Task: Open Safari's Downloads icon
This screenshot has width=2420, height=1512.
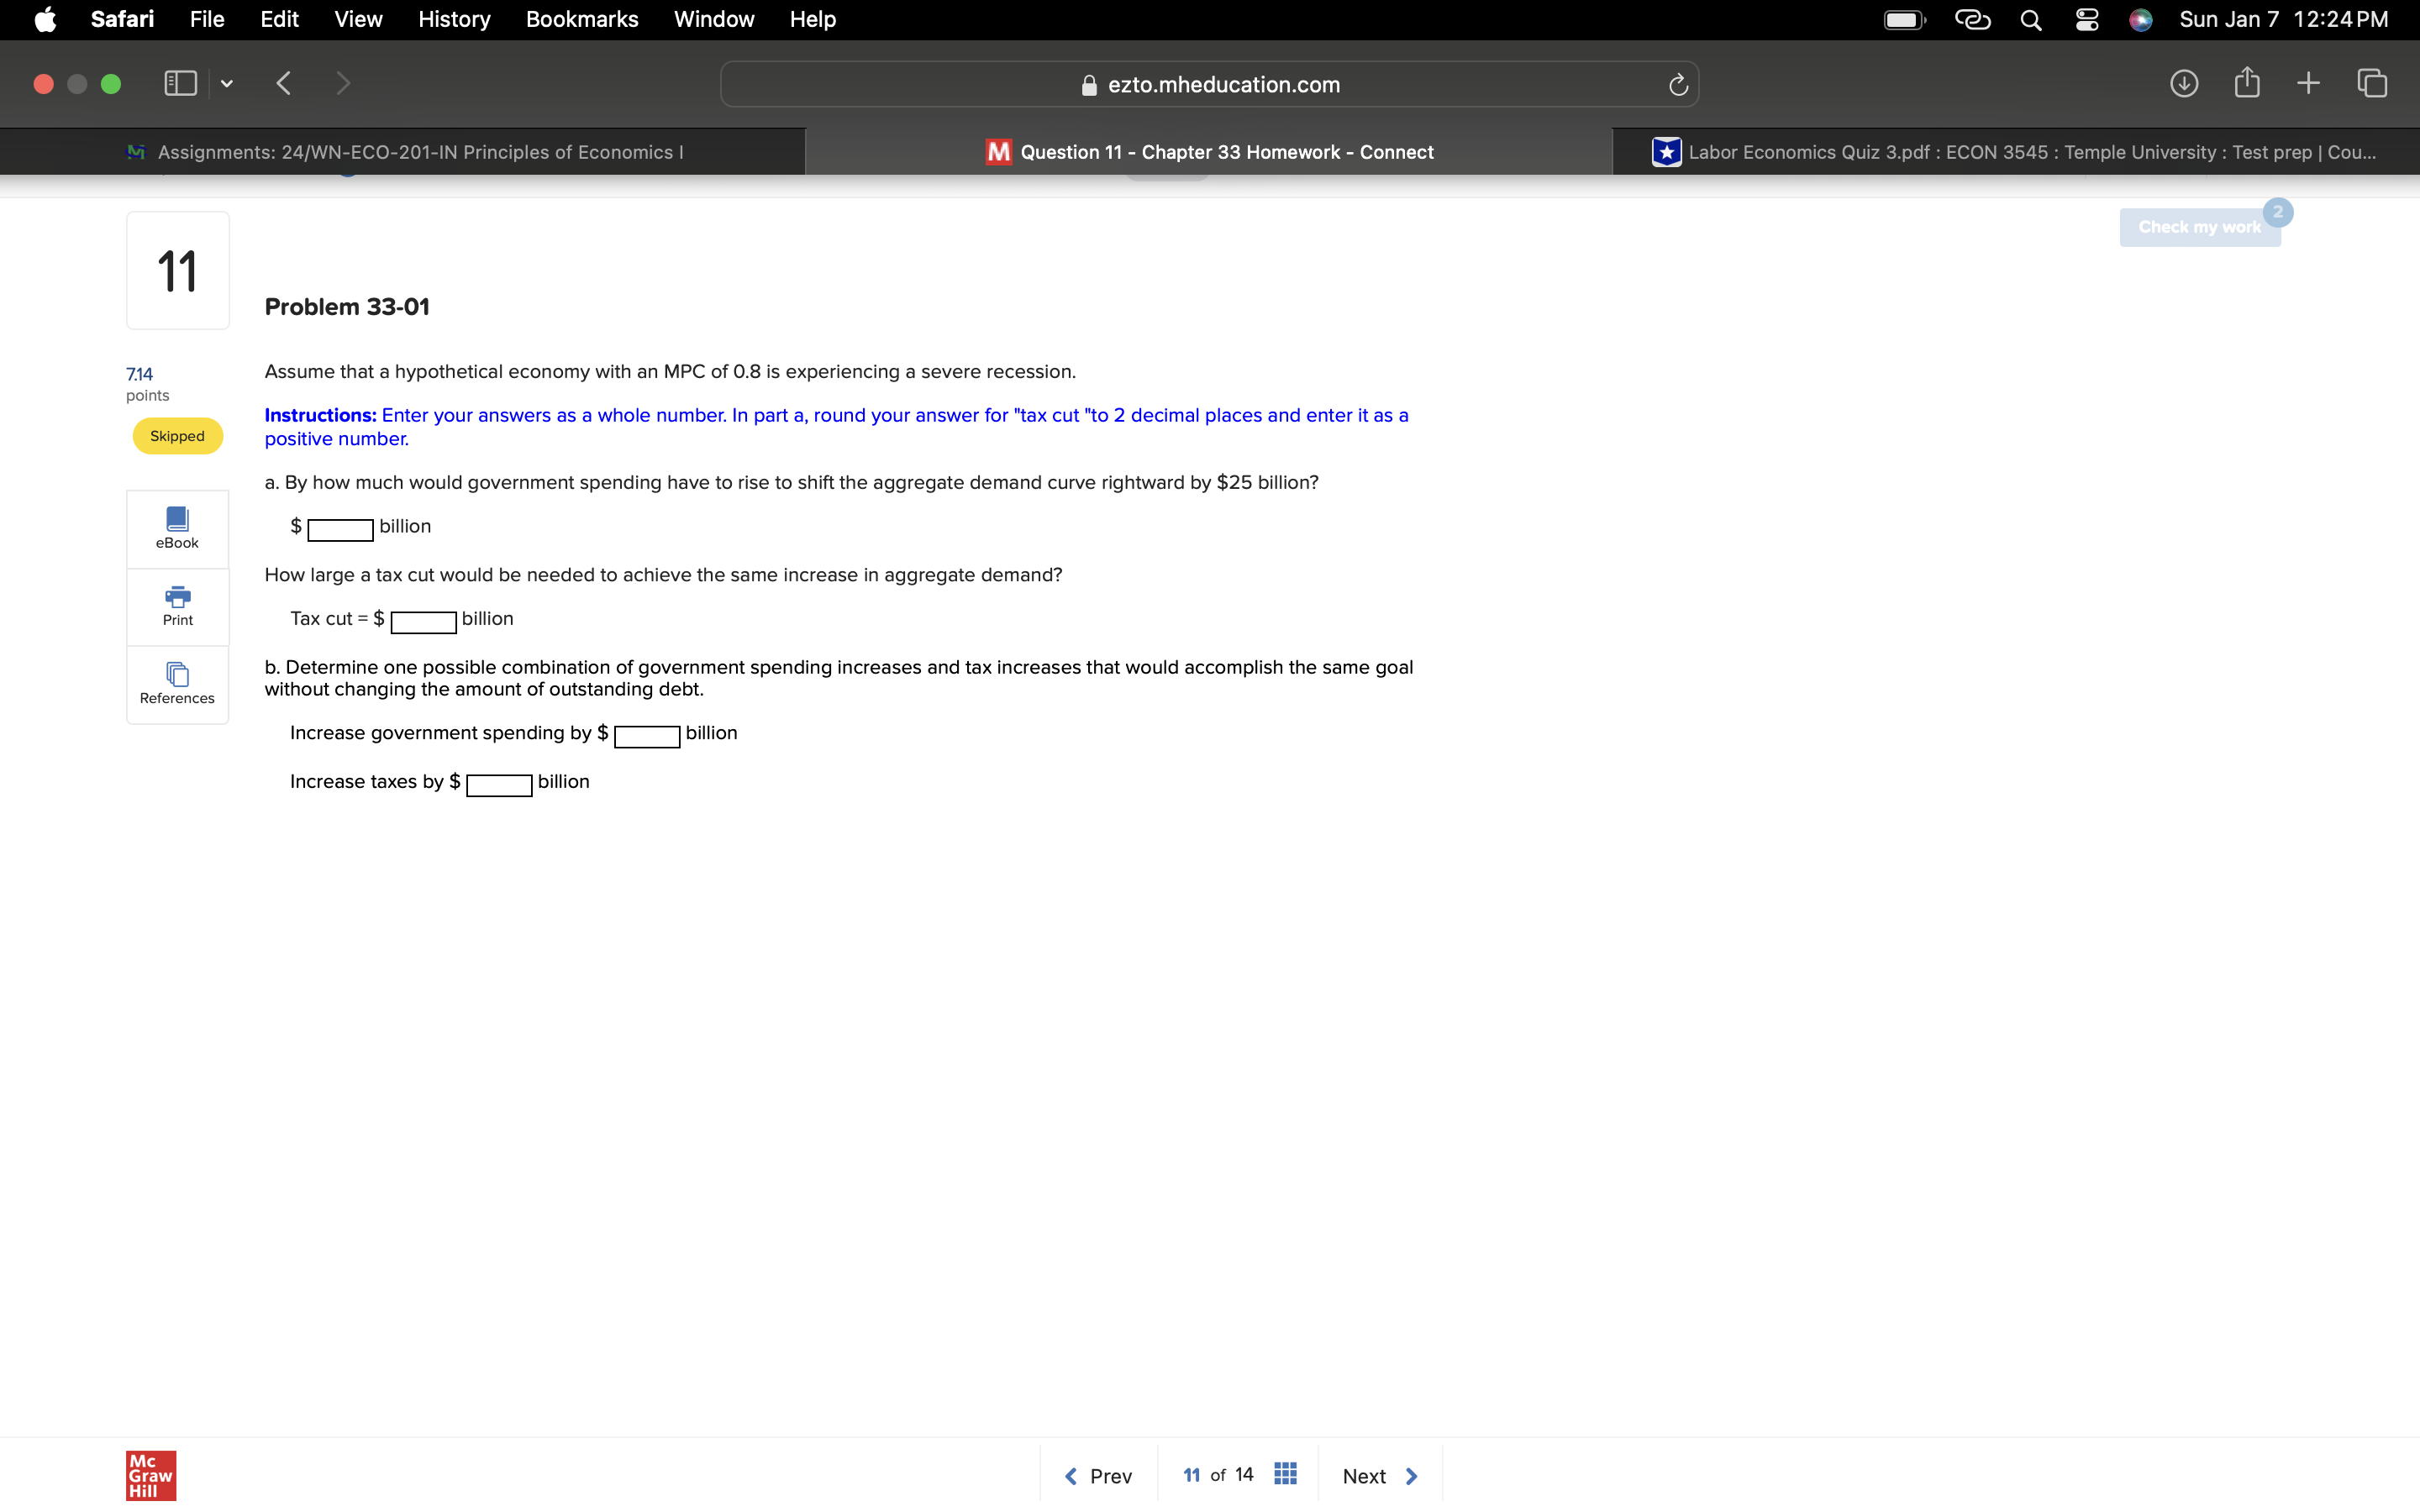Action: coord(2185,84)
